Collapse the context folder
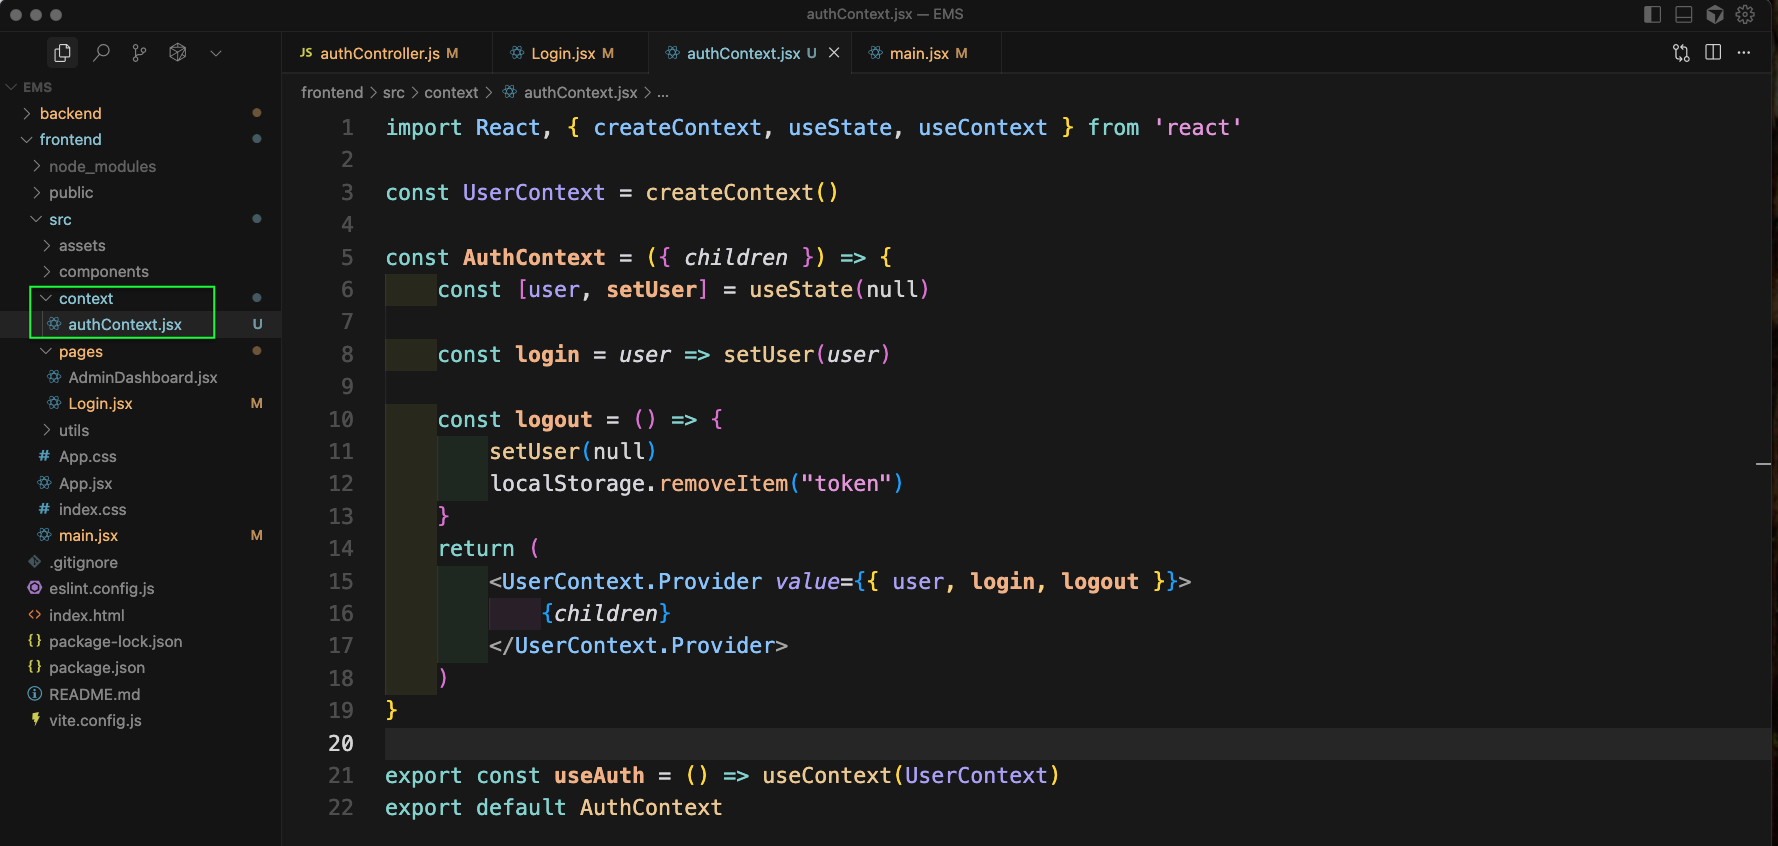Screen dimensions: 1778x846 47,298
